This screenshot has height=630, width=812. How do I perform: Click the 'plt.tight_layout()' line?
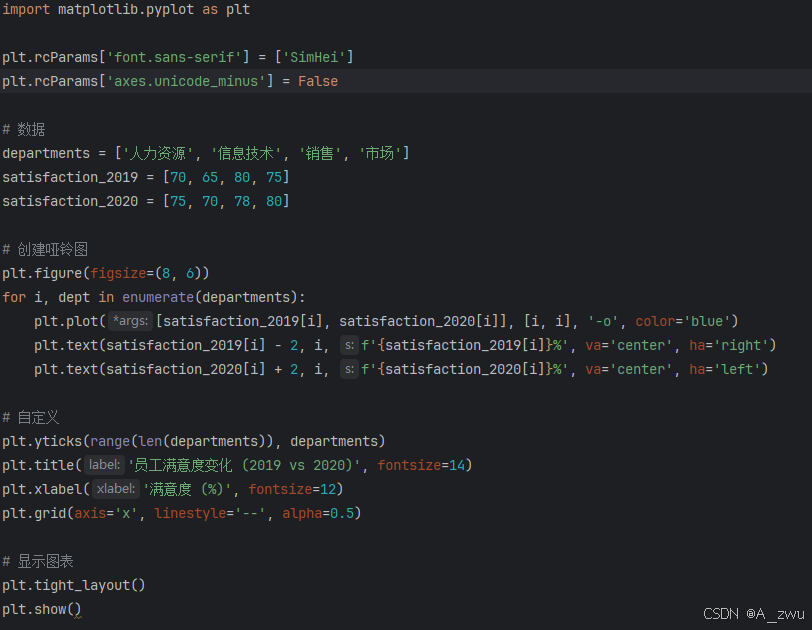[74, 585]
